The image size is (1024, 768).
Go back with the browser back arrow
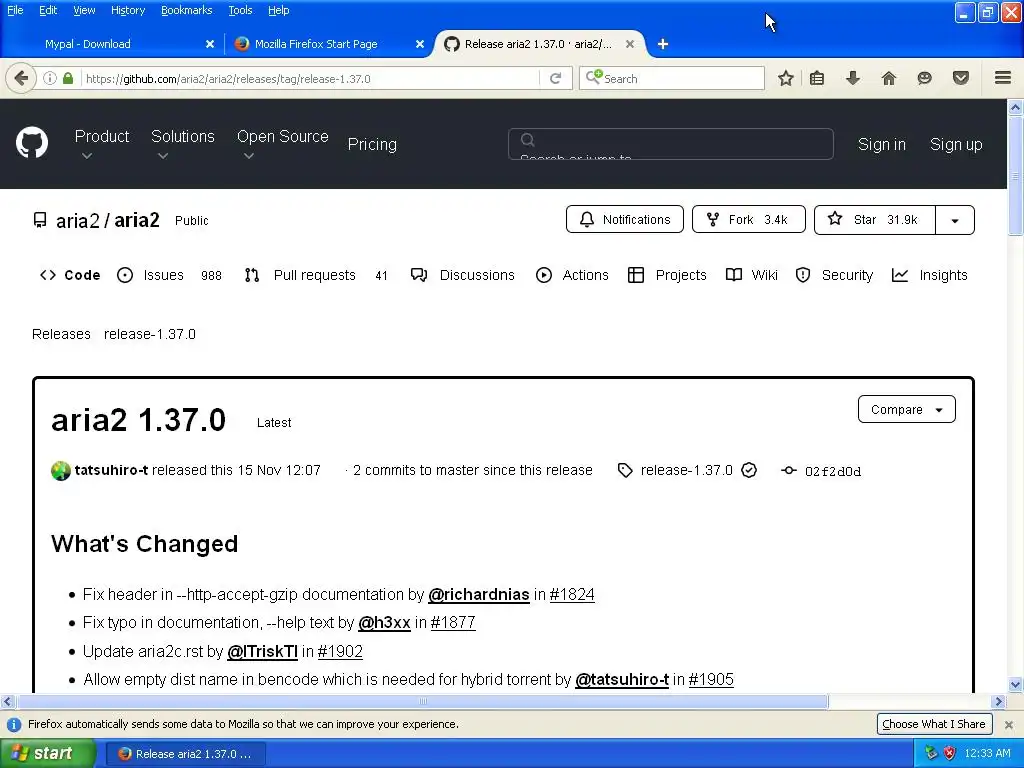click(x=21, y=78)
